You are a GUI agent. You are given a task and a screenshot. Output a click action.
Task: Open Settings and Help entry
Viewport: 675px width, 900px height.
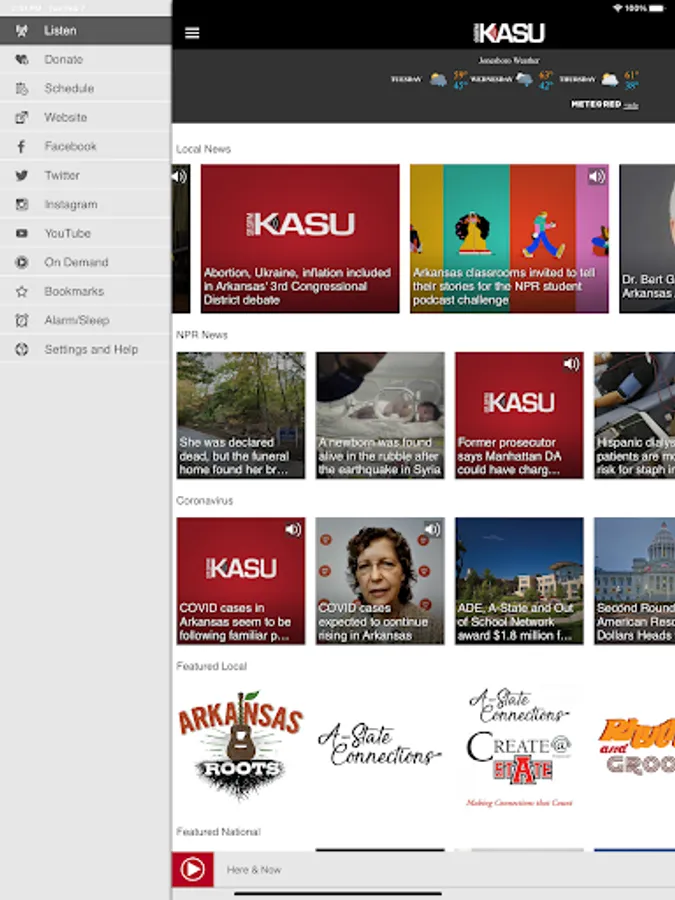(86, 349)
